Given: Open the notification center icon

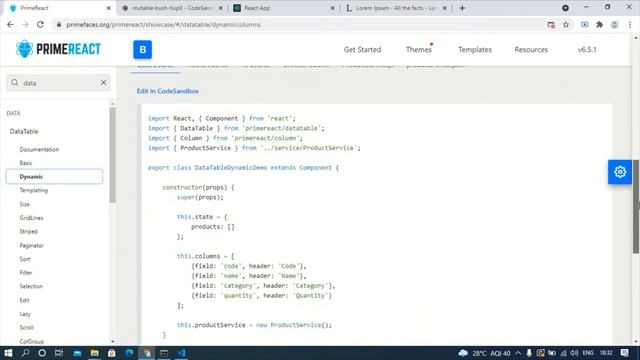Looking at the screenshot, I should tap(624, 353).
